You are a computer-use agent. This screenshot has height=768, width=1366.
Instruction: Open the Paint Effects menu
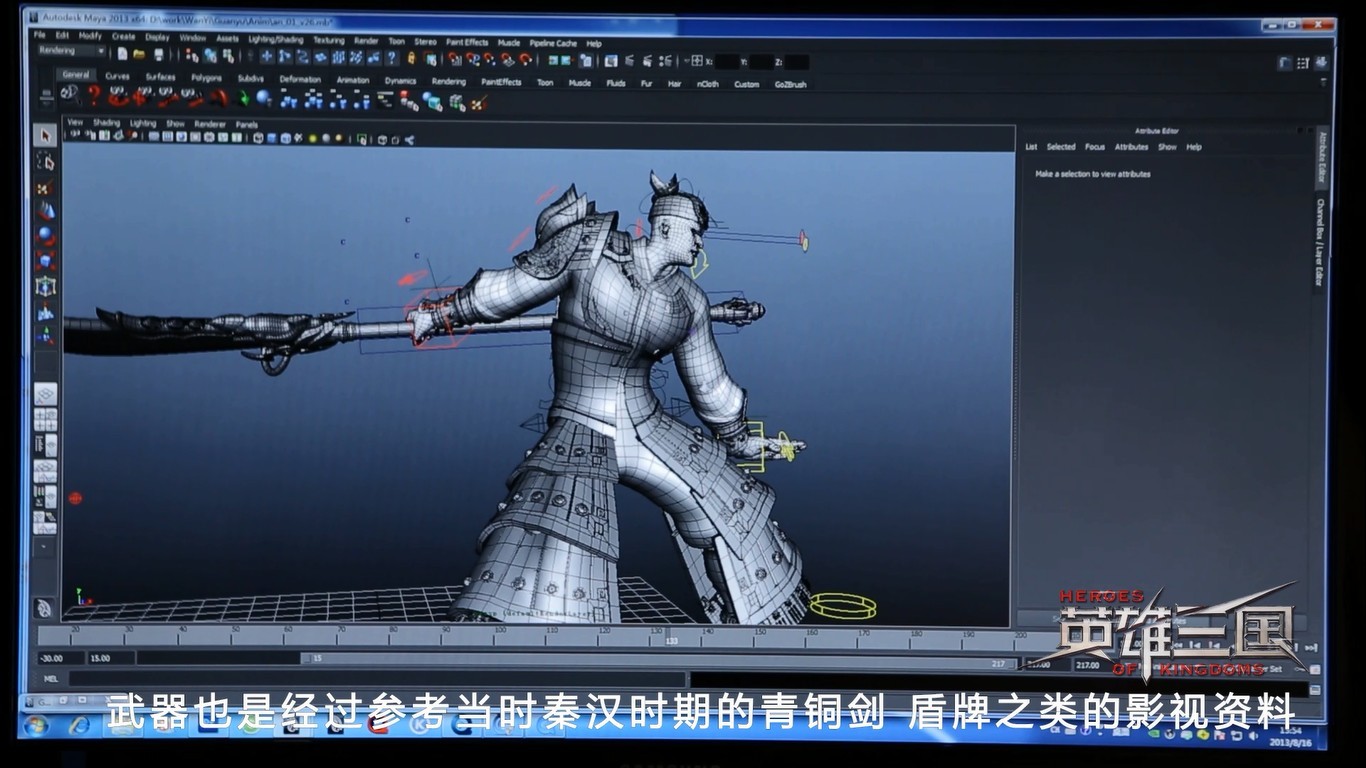click(467, 42)
